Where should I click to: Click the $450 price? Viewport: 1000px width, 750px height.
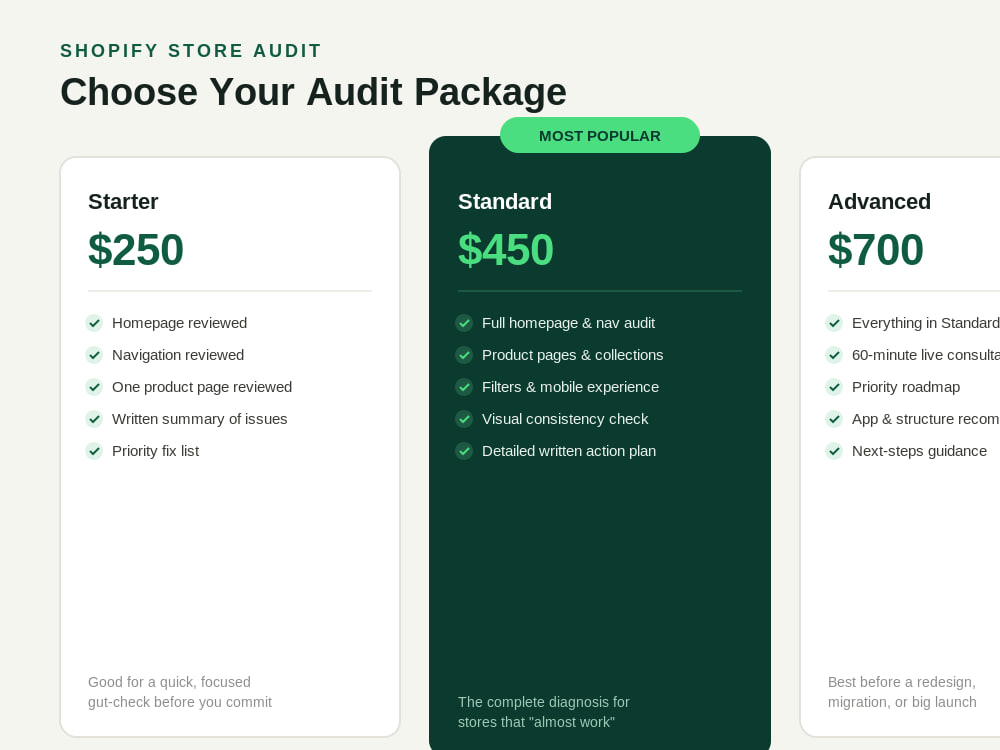(x=506, y=249)
